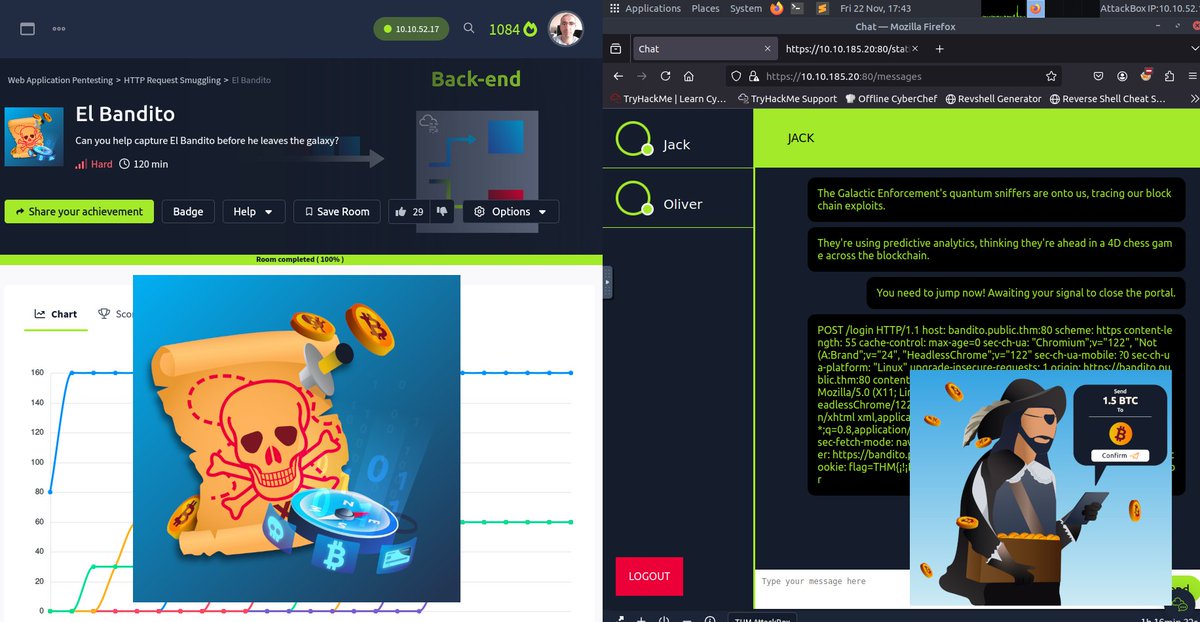1200x622 pixels.
Task: Select the Chat browser tab
Action: click(x=704, y=48)
